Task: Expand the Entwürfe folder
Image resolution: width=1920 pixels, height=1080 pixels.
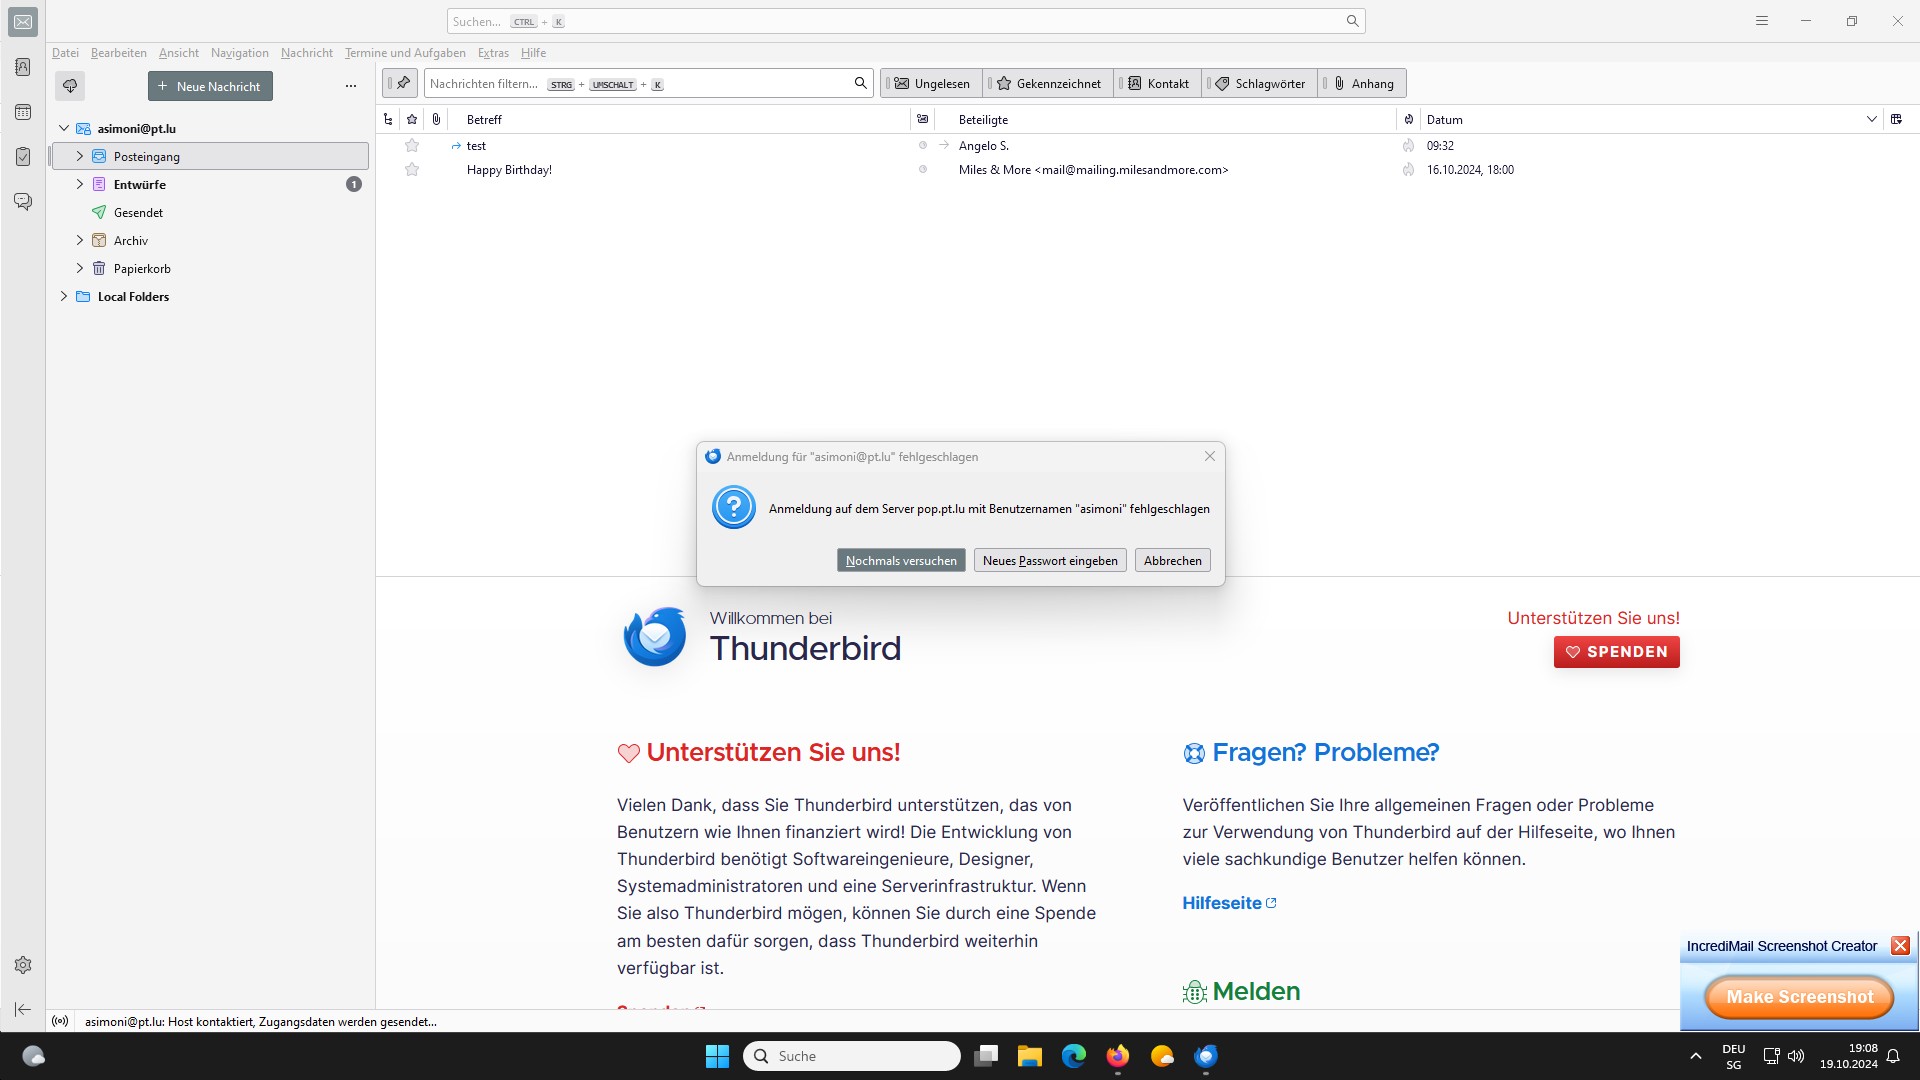Action: (x=80, y=185)
